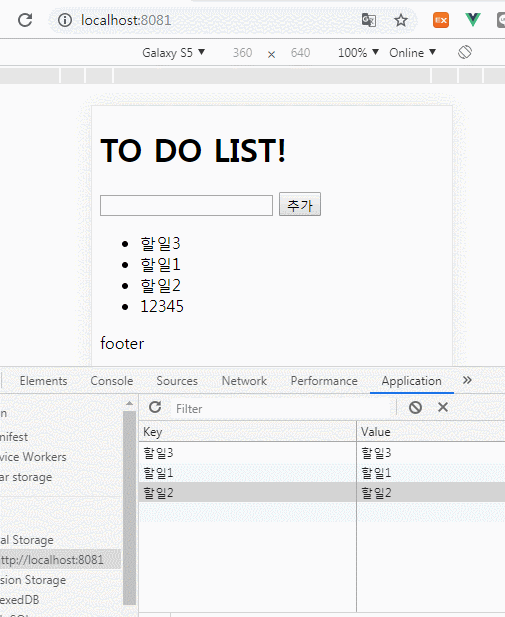Screen dimensions: 505x617
Task: Open Manifest in the sidebar
Action: (x=14, y=437)
